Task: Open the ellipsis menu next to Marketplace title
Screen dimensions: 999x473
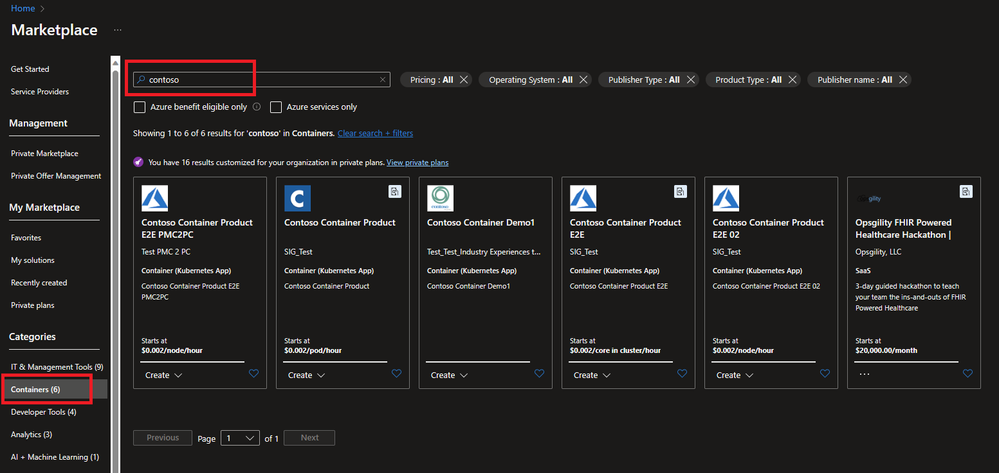Action: (118, 30)
